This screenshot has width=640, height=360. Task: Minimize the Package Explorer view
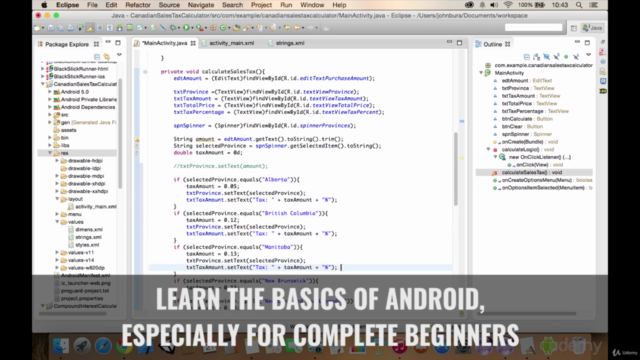click(x=108, y=42)
